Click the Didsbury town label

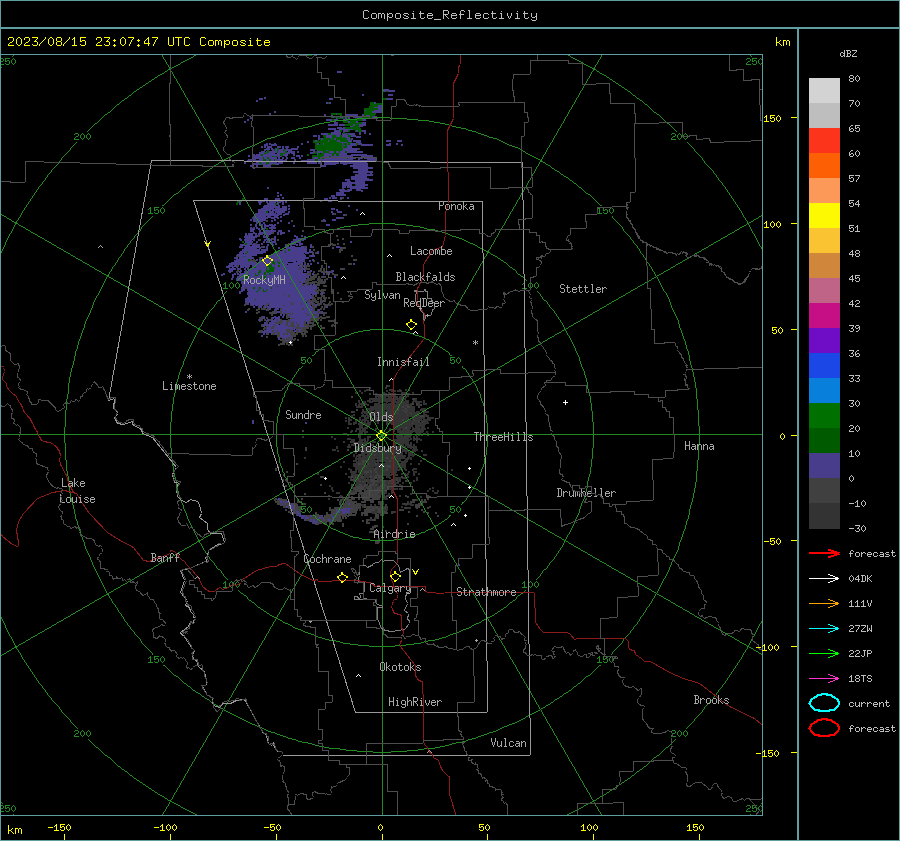(x=377, y=448)
